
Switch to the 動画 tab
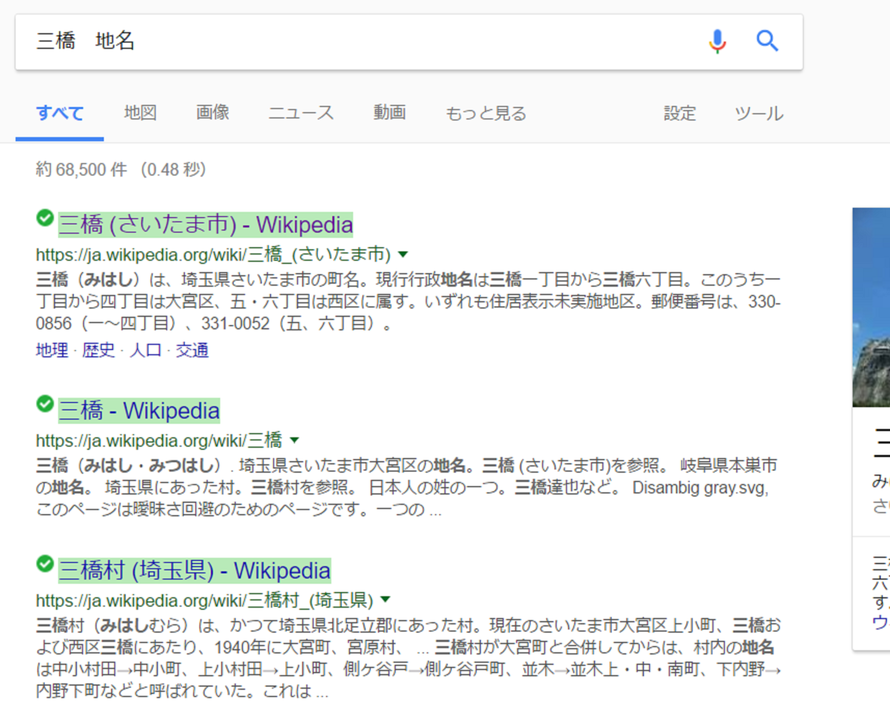pyautogui.click(x=389, y=112)
